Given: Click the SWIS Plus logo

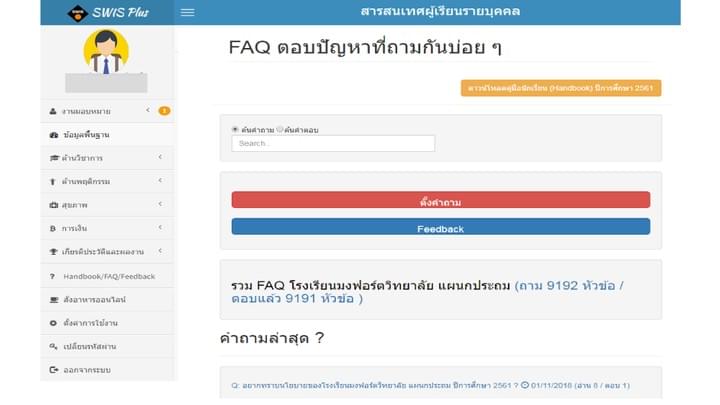Looking at the screenshot, I should (x=108, y=12).
